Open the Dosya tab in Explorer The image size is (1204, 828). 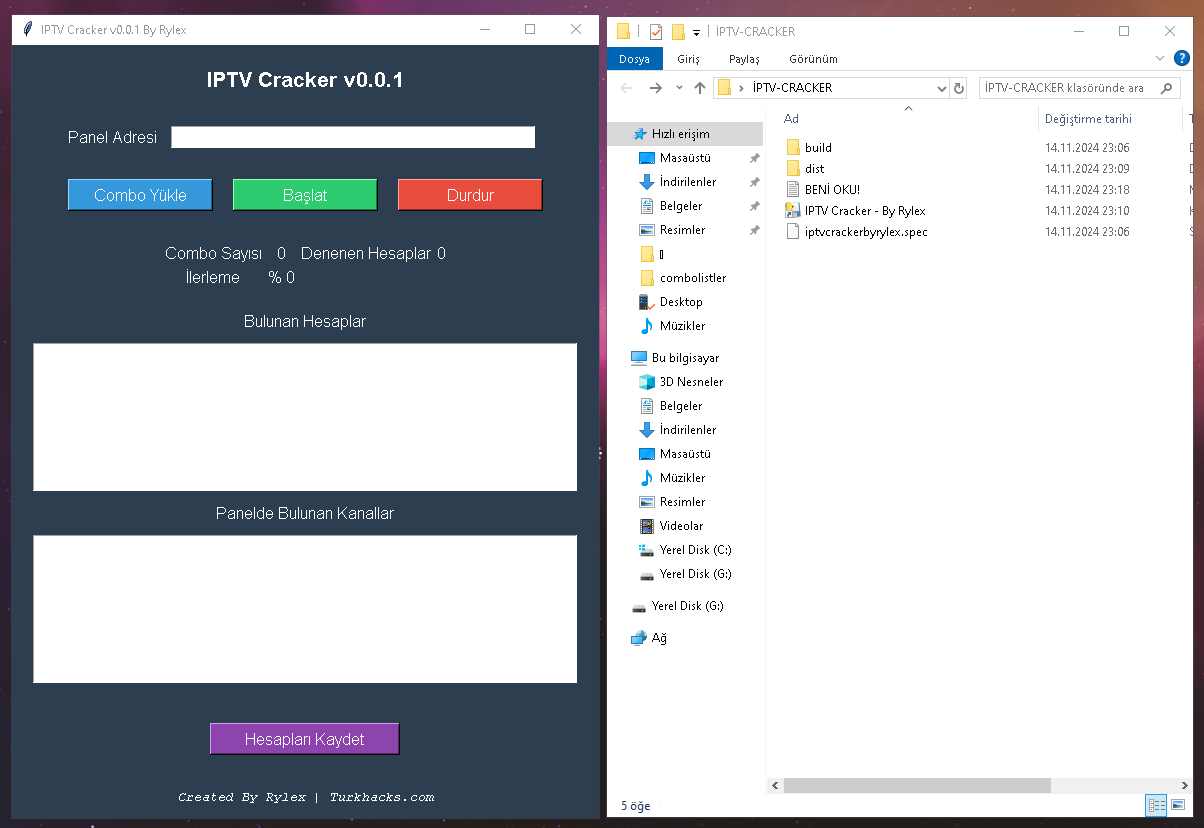[634, 59]
